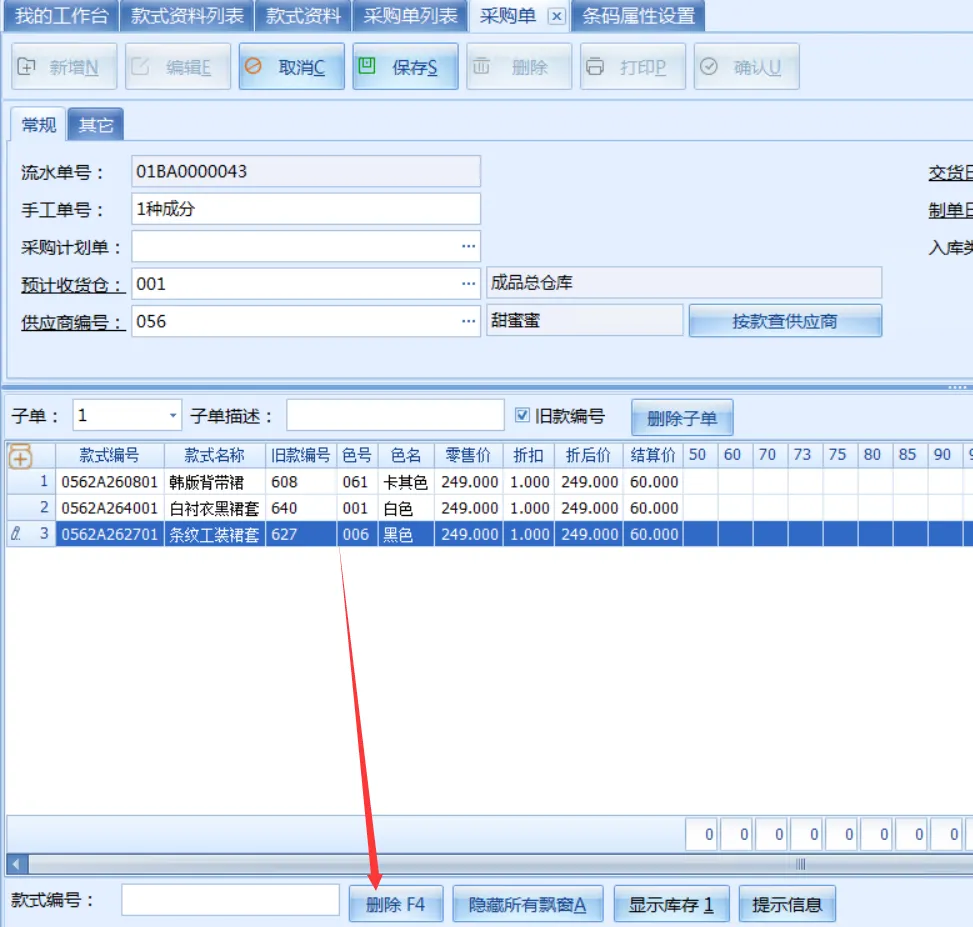
Task: Open lookup for 采购计划单 field
Action: (468, 246)
